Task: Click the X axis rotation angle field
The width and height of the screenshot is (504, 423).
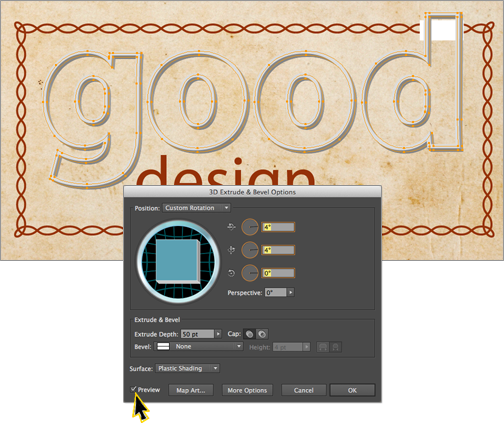Action: (x=278, y=227)
